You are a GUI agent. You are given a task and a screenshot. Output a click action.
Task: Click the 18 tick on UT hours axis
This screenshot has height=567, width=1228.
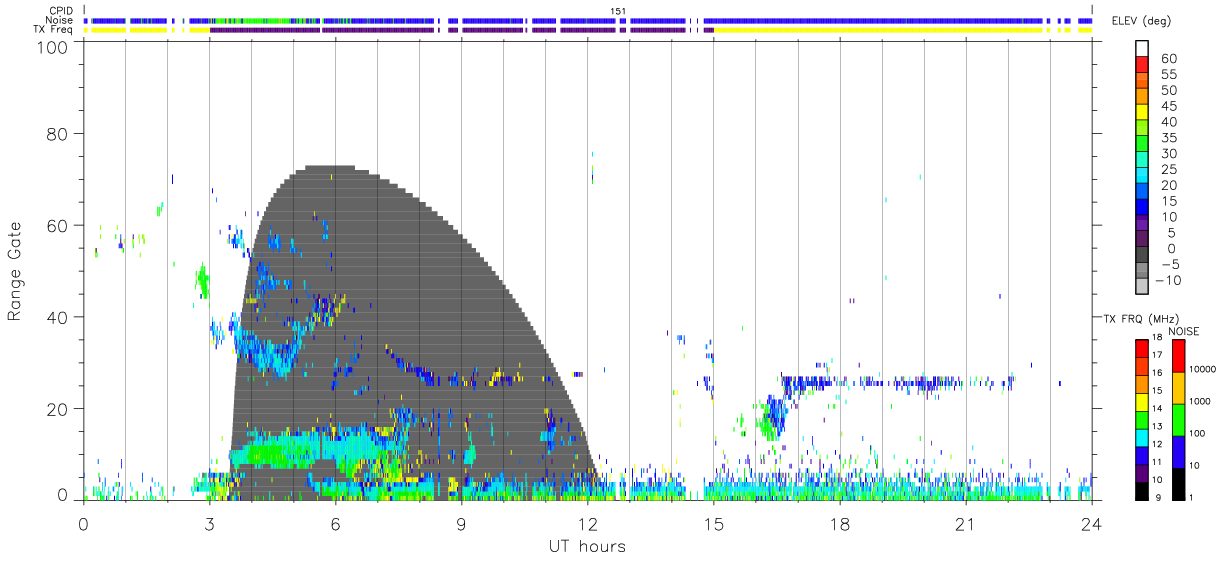coord(839,524)
